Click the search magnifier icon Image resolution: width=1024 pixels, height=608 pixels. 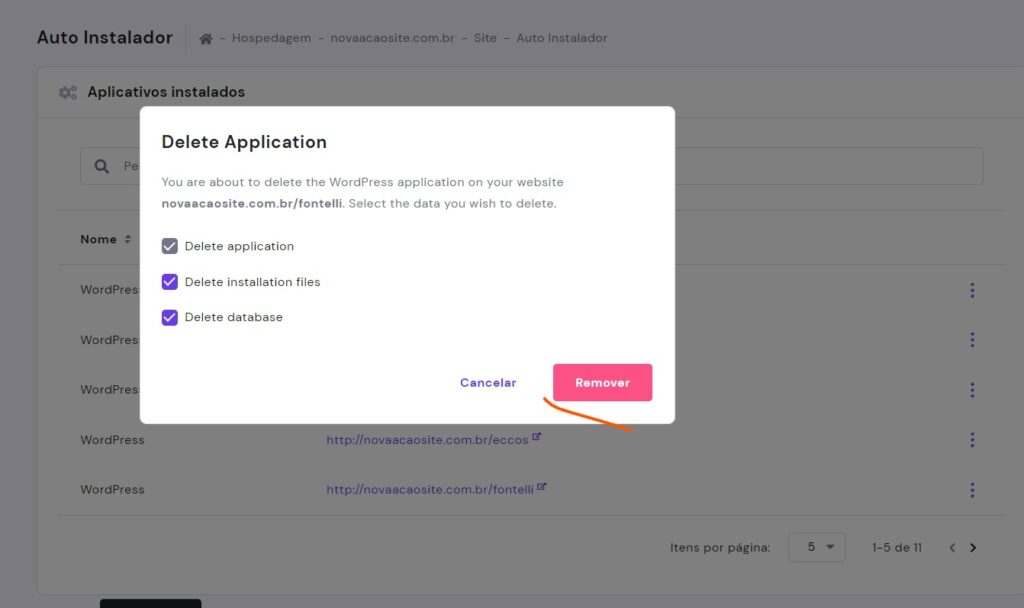pos(102,166)
